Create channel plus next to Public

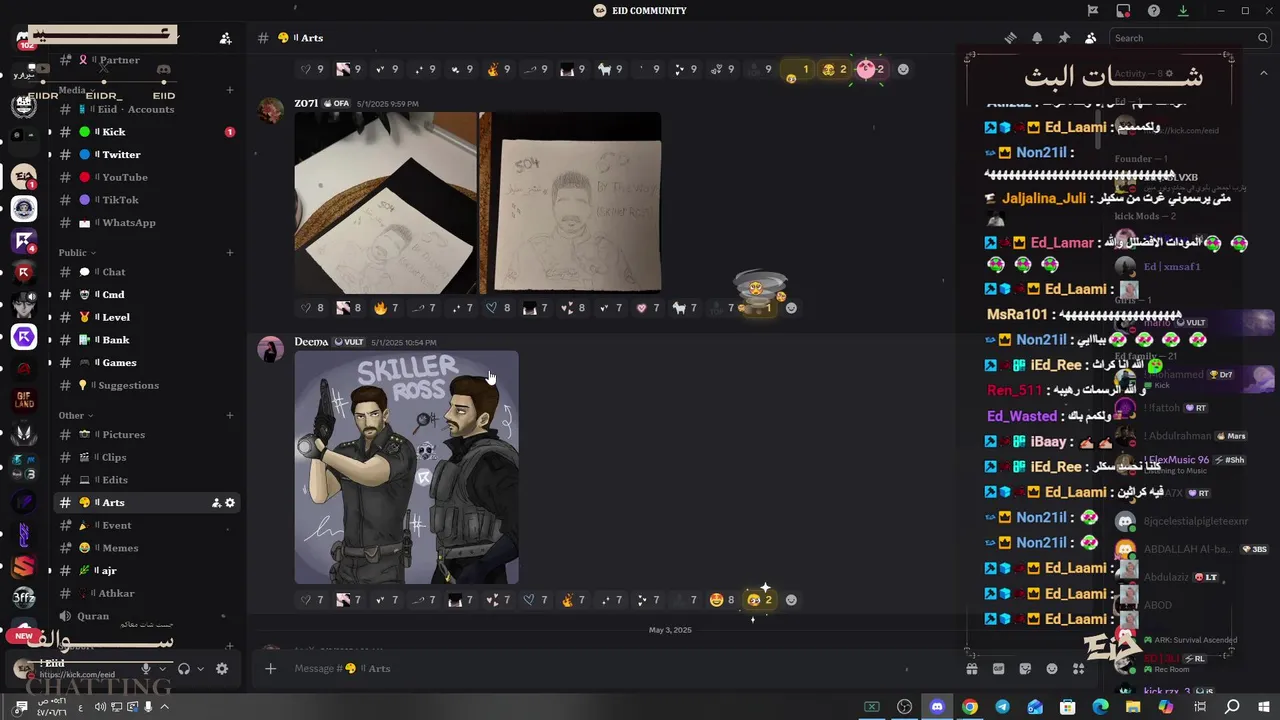[230, 253]
